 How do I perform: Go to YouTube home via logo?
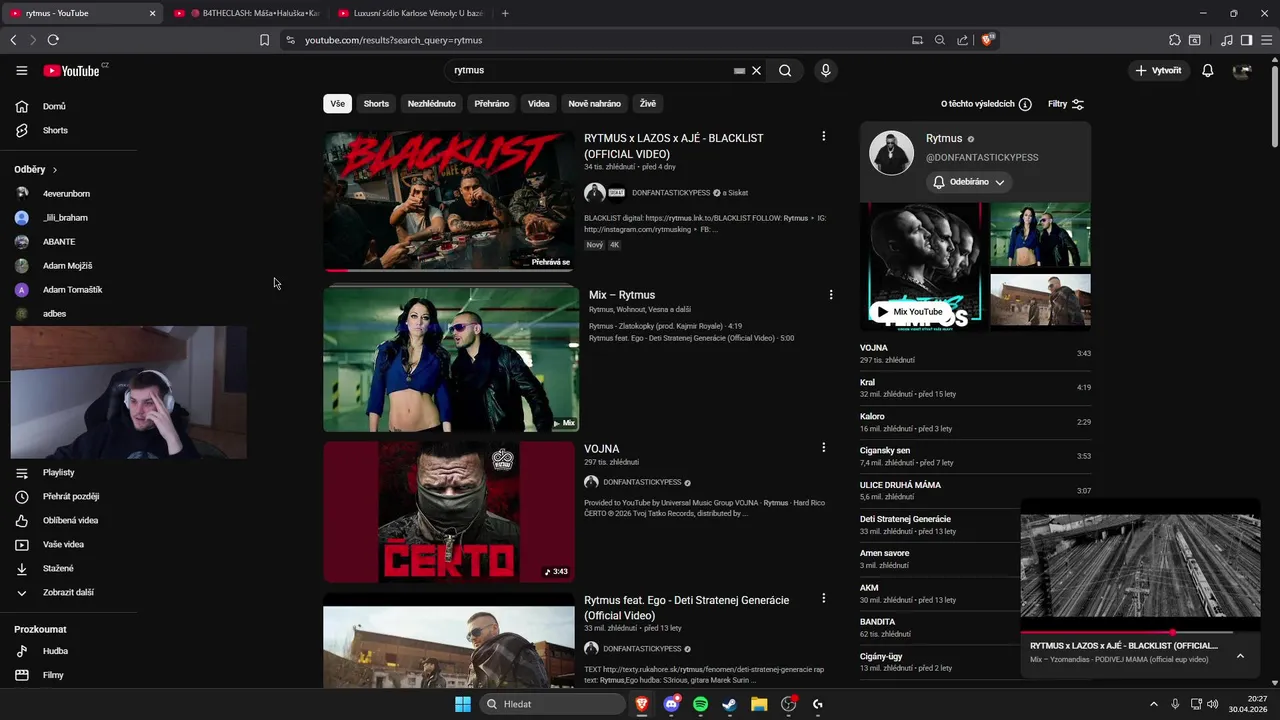click(71, 70)
